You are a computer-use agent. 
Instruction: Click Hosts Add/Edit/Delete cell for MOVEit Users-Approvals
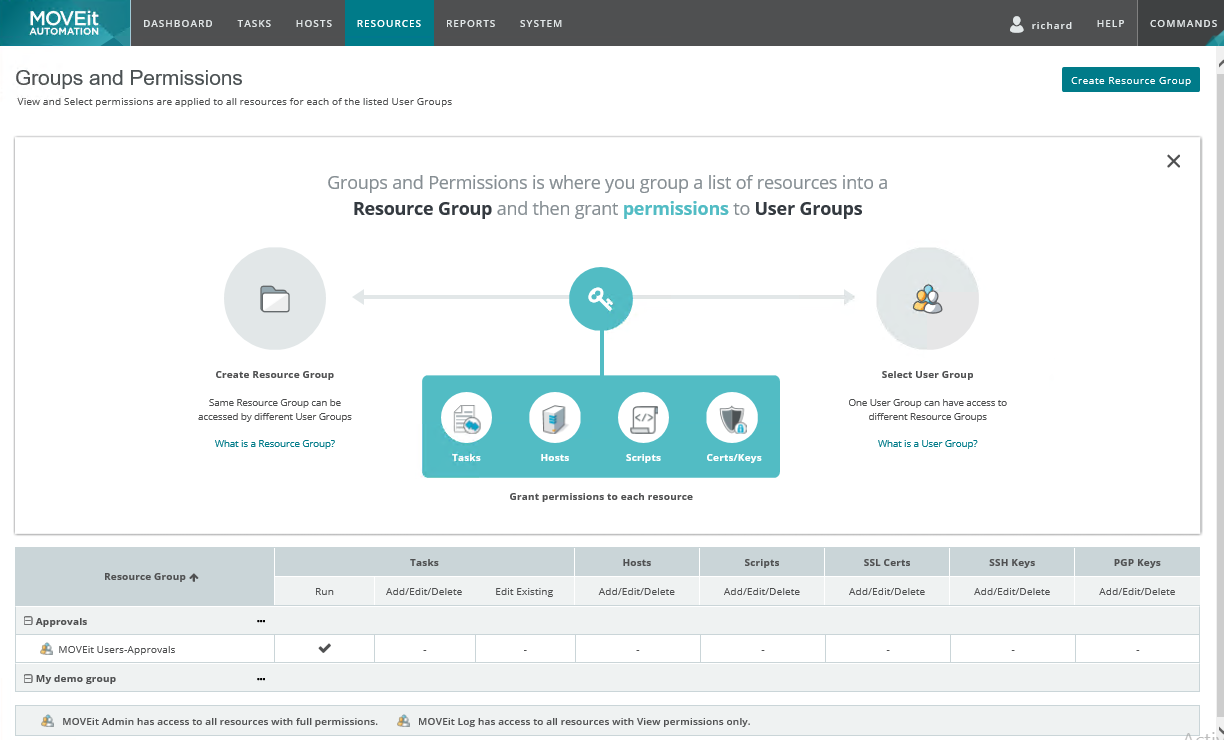pos(637,649)
